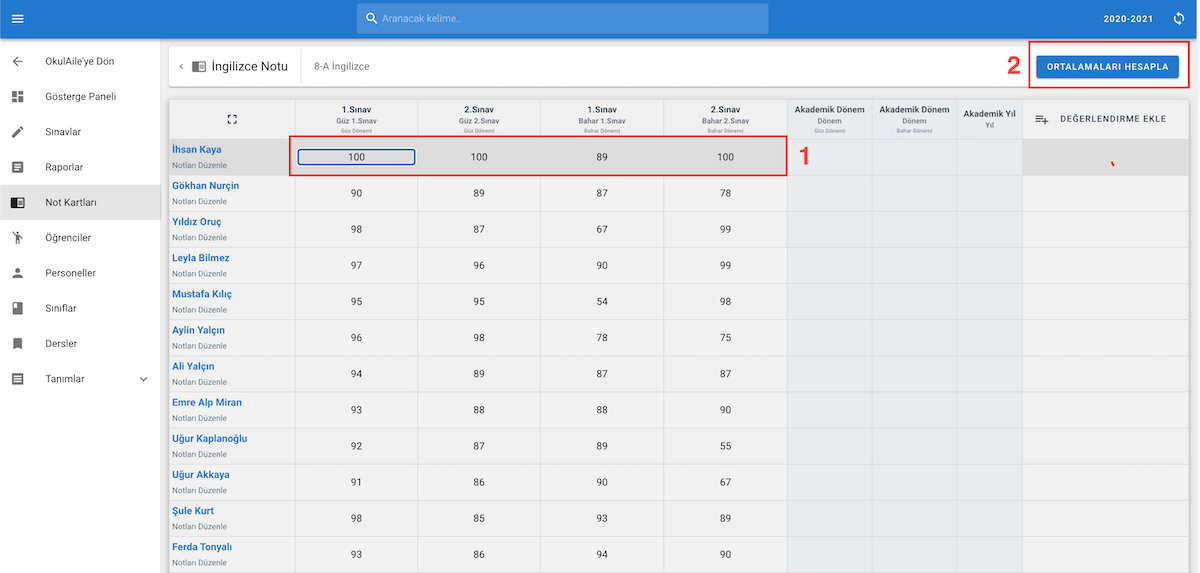Viewport: 1200px width, 573px height.
Task: Open Gösterge Paneli menu item
Action: tap(81, 97)
